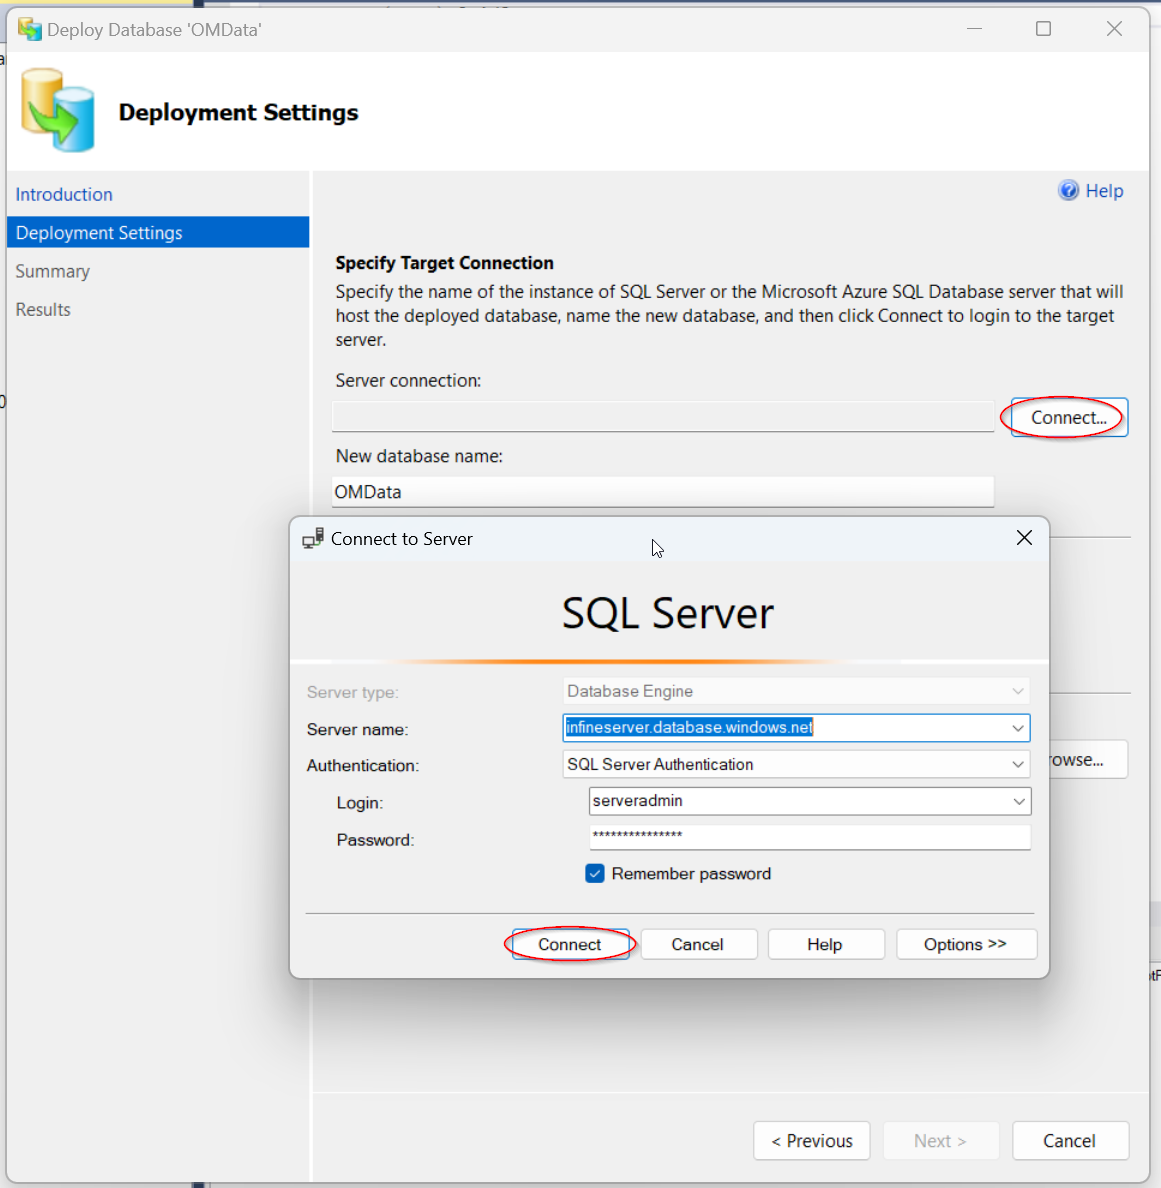Click the database deployment icon in the header
This screenshot has width=1161, height=1188.
pyautogui.click(x=57, y=110)
